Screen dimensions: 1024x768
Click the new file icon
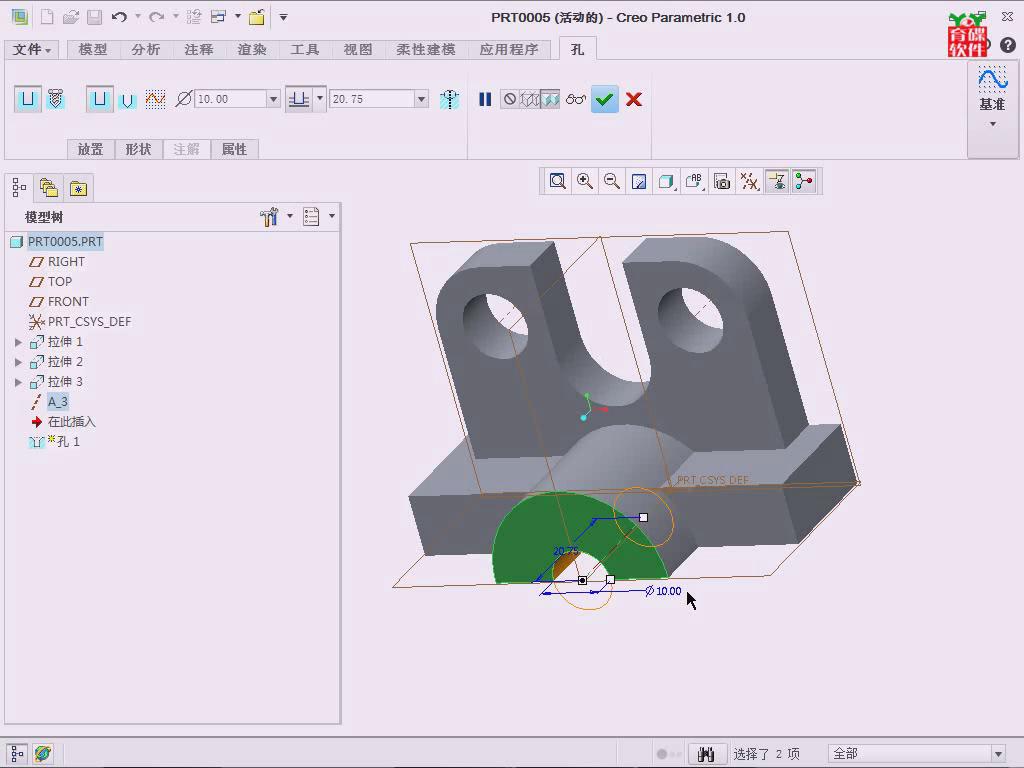pyautogui.click(x=47, y=17)
